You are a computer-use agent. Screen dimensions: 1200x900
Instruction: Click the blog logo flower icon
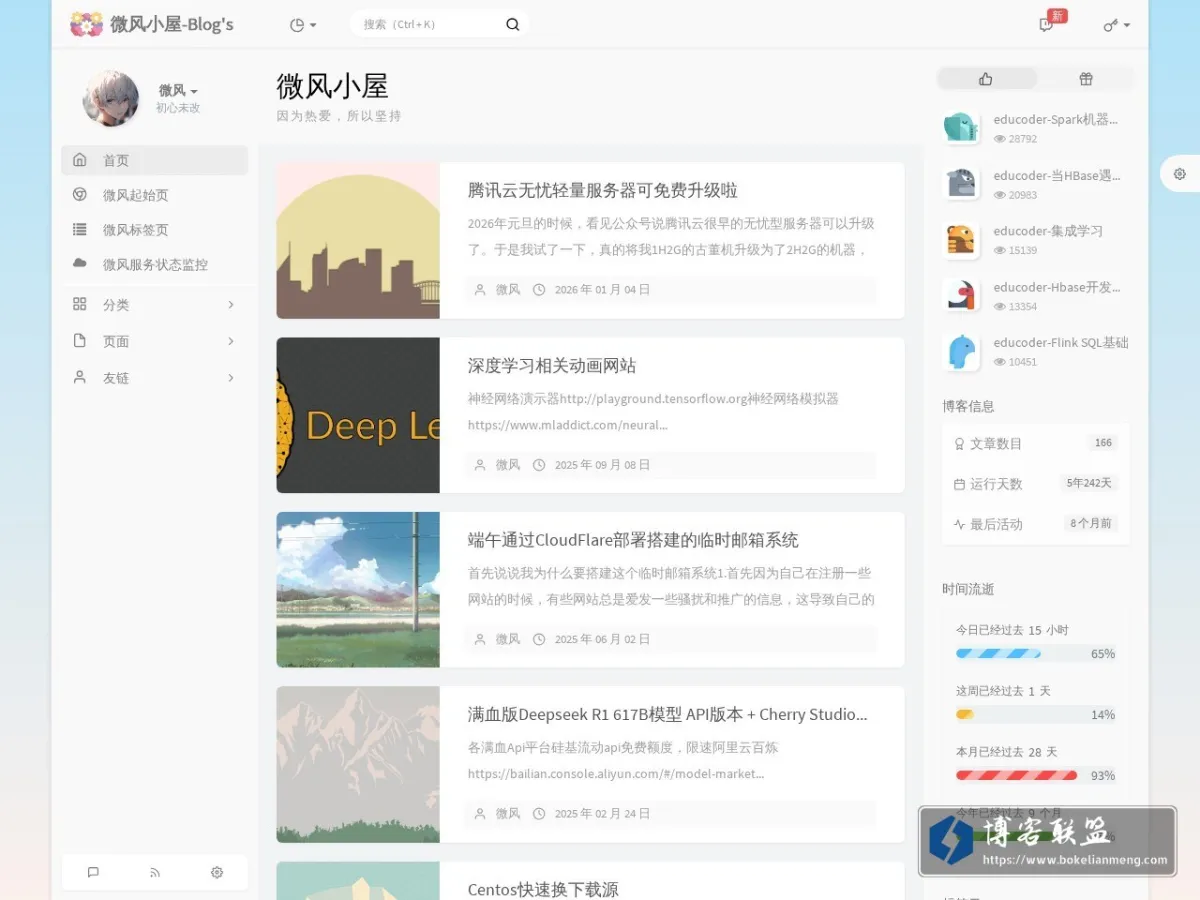(86, 24)
